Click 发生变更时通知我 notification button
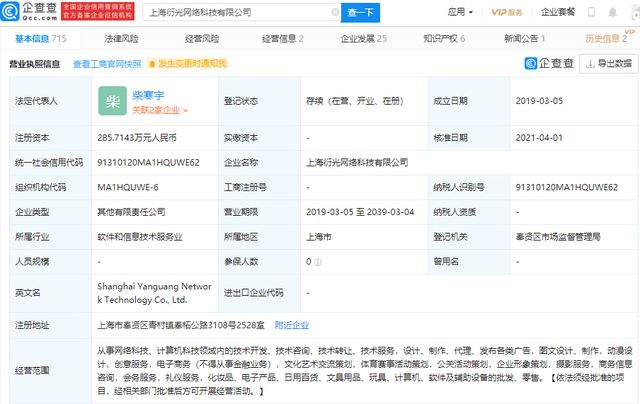The image size is (640, 404). pyautogui.click(x=187, y=64)
